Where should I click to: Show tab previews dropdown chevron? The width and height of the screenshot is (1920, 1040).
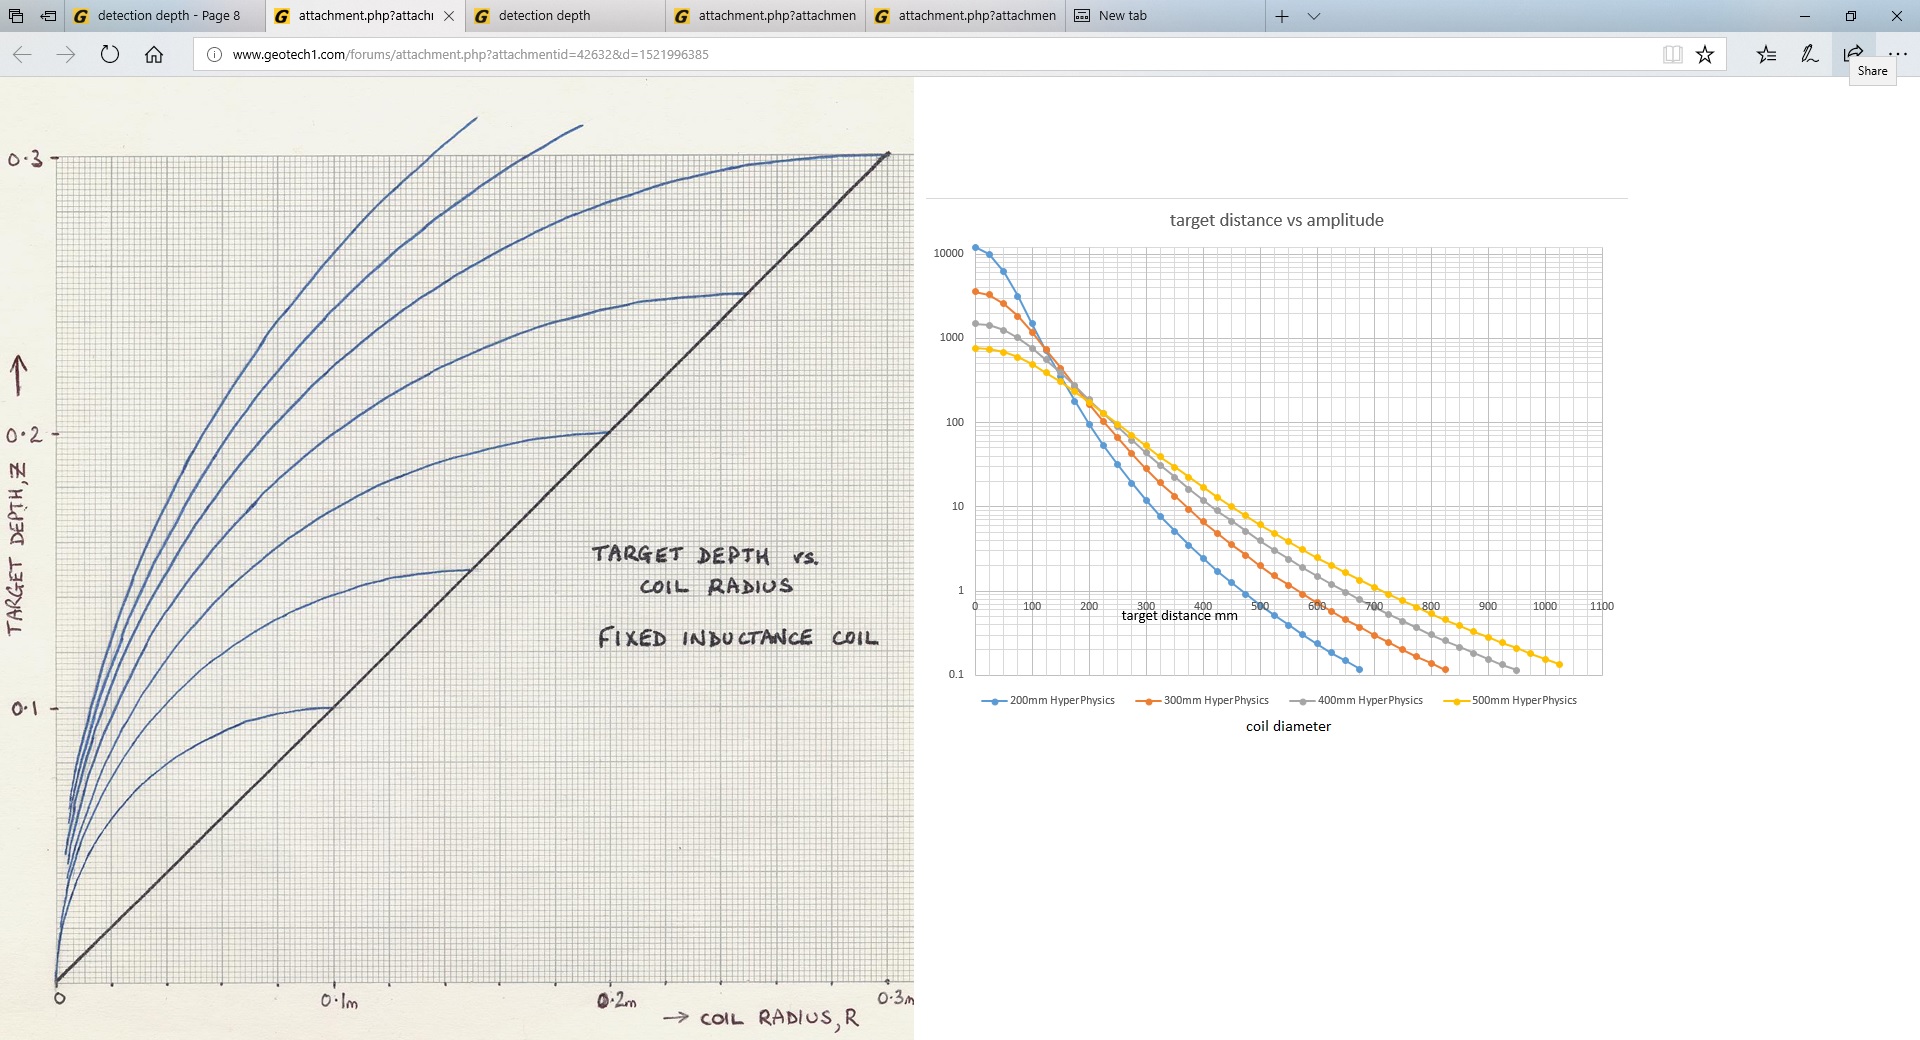click(1314, 16)
